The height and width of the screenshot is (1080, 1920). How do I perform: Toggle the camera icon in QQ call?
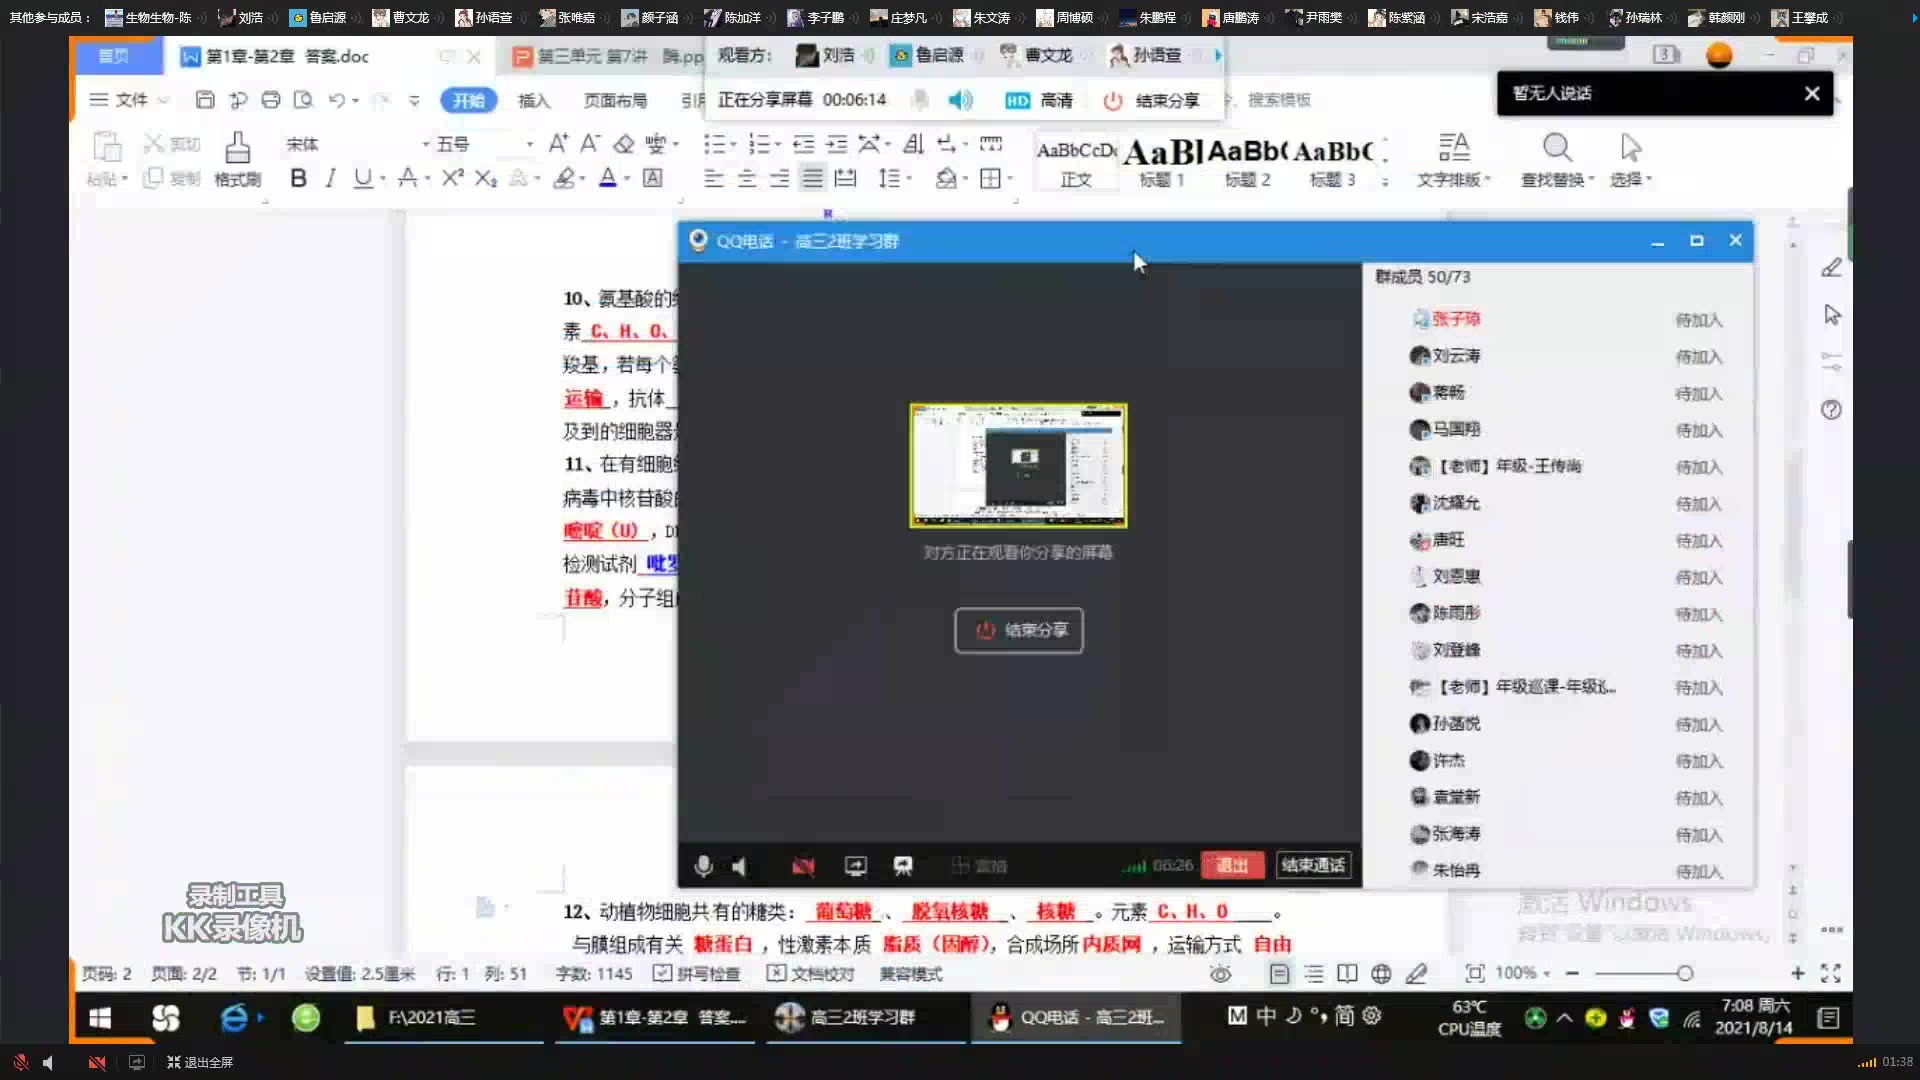(803, 866)
